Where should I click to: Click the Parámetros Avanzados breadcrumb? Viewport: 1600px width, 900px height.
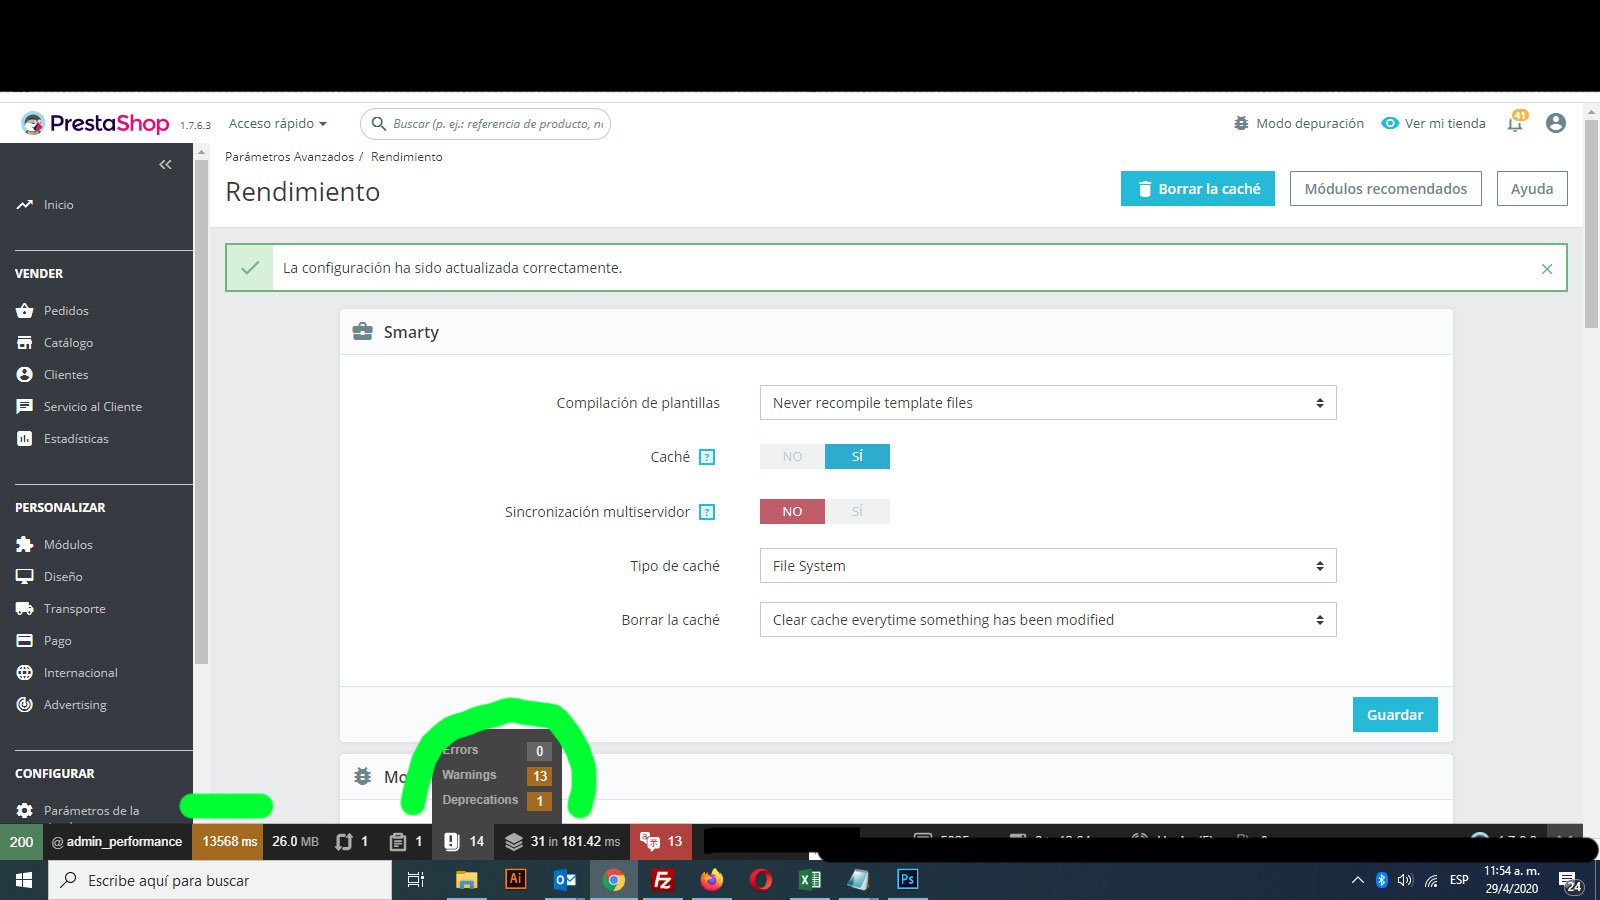coord(289,157)
